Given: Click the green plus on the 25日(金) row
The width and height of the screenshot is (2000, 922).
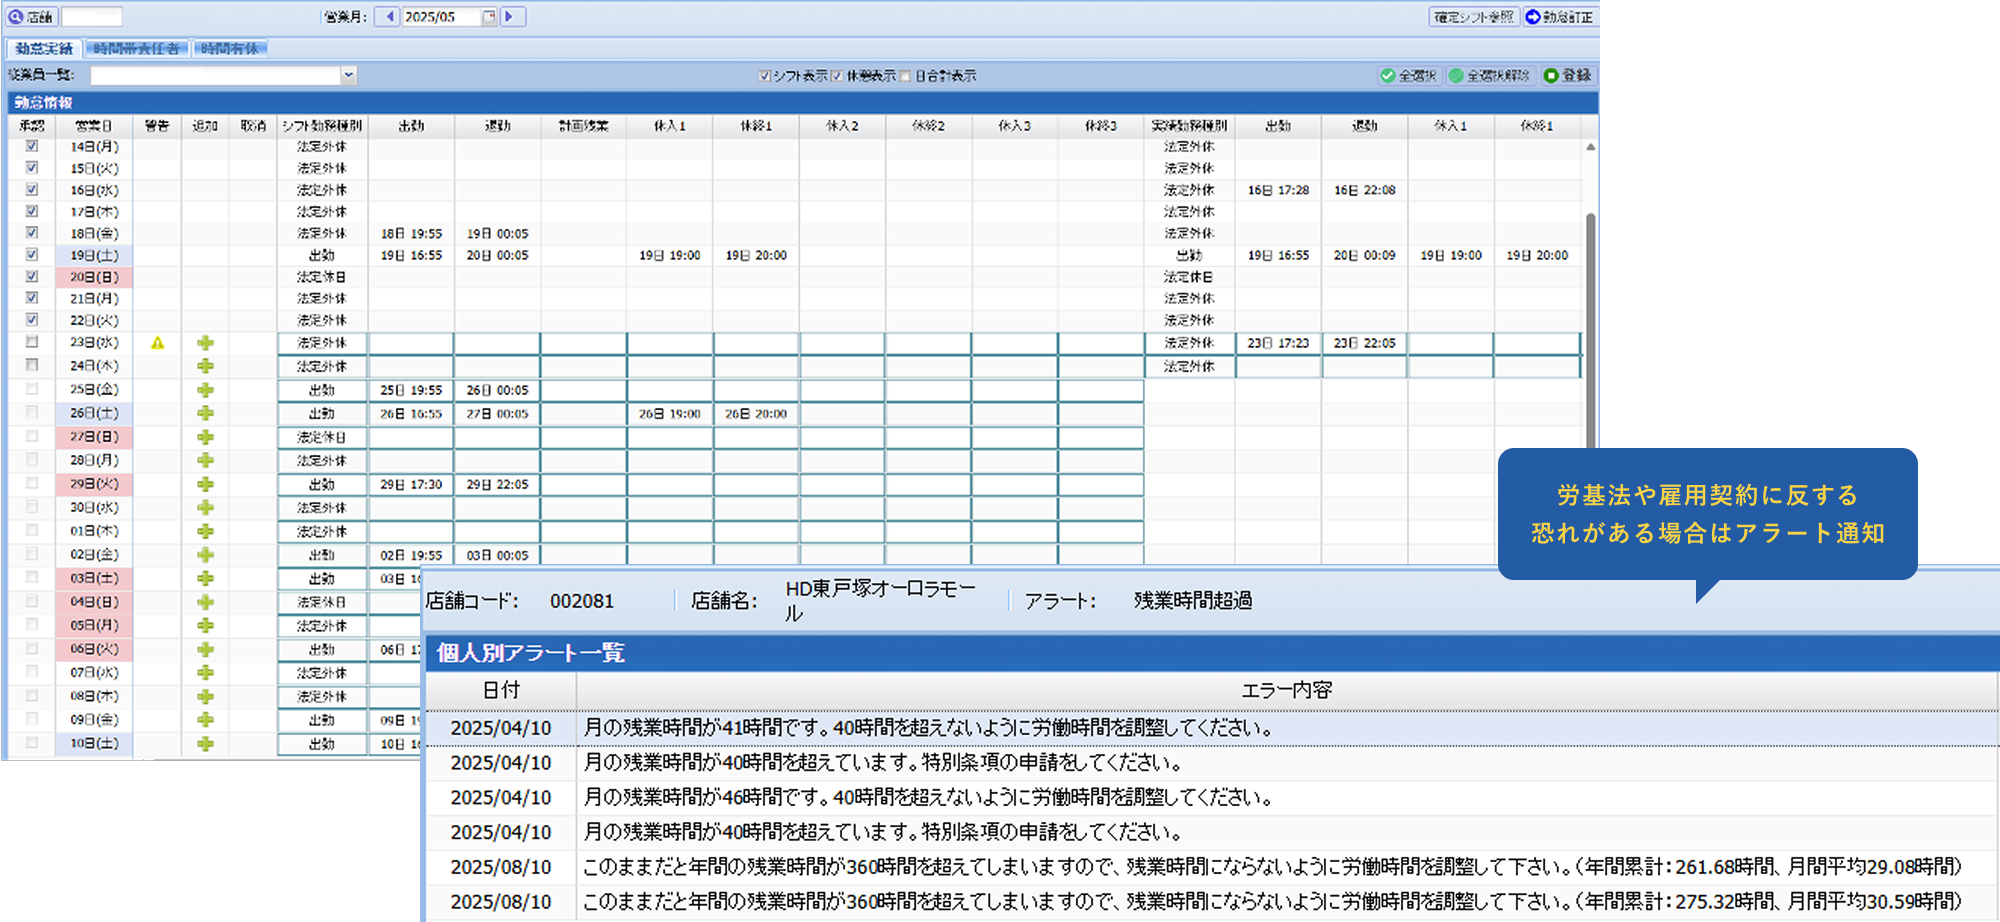Looking at the screenshot, I should (205, 390).
